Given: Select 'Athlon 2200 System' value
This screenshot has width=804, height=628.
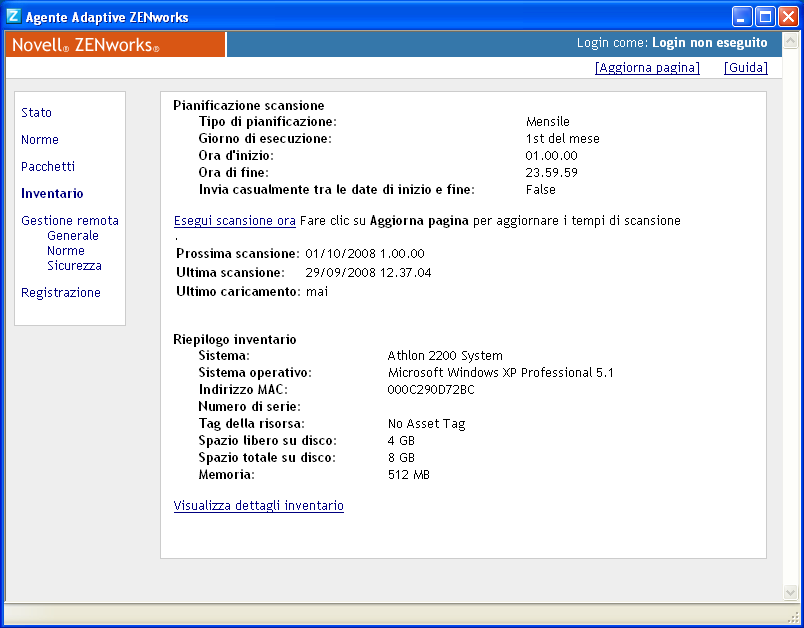Looking at the screenshot, I should (445, 356).
